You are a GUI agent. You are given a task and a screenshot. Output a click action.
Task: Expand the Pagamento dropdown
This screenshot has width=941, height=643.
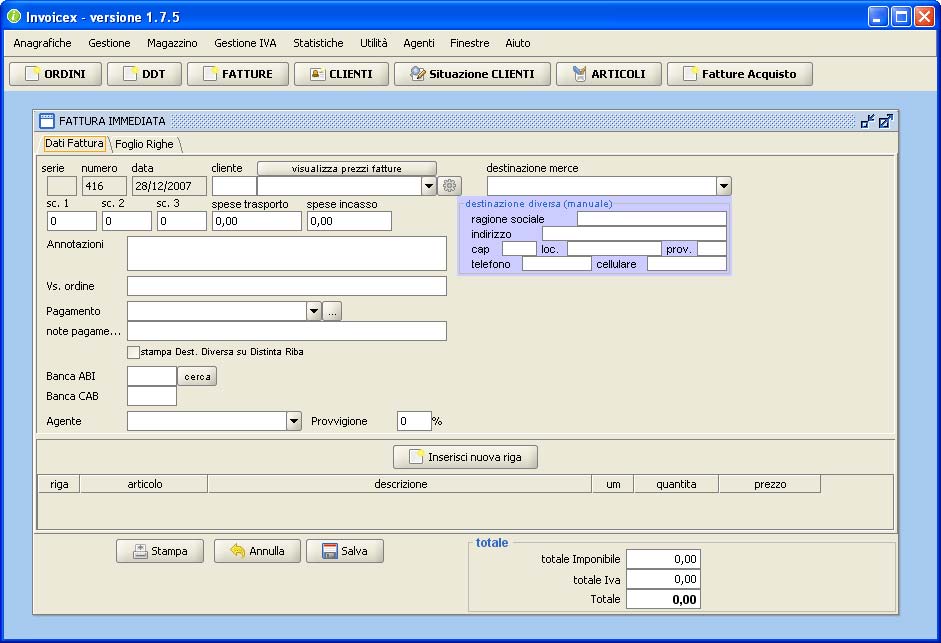[x=314, y=311]
